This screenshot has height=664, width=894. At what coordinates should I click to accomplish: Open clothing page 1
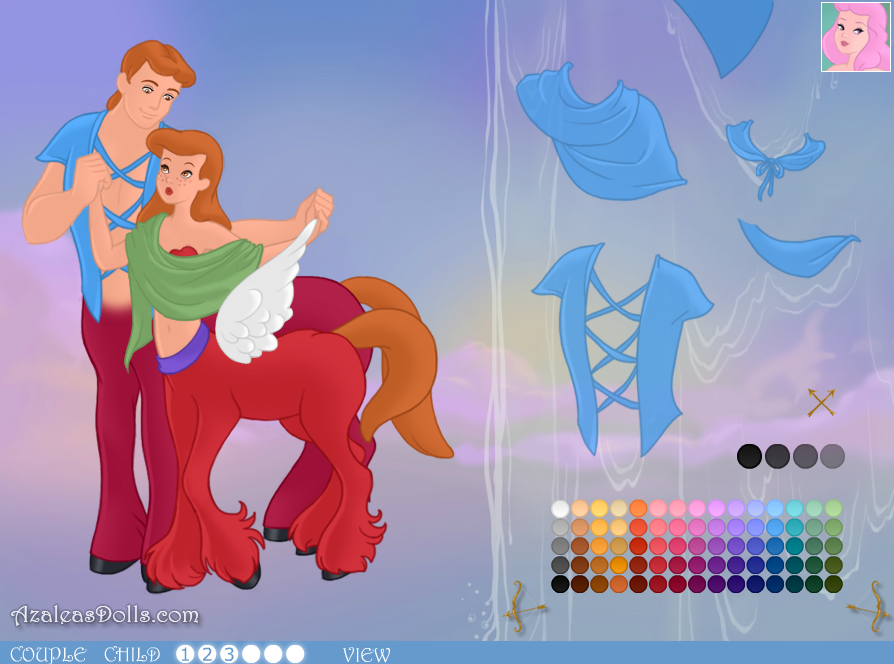pos(185,654)
